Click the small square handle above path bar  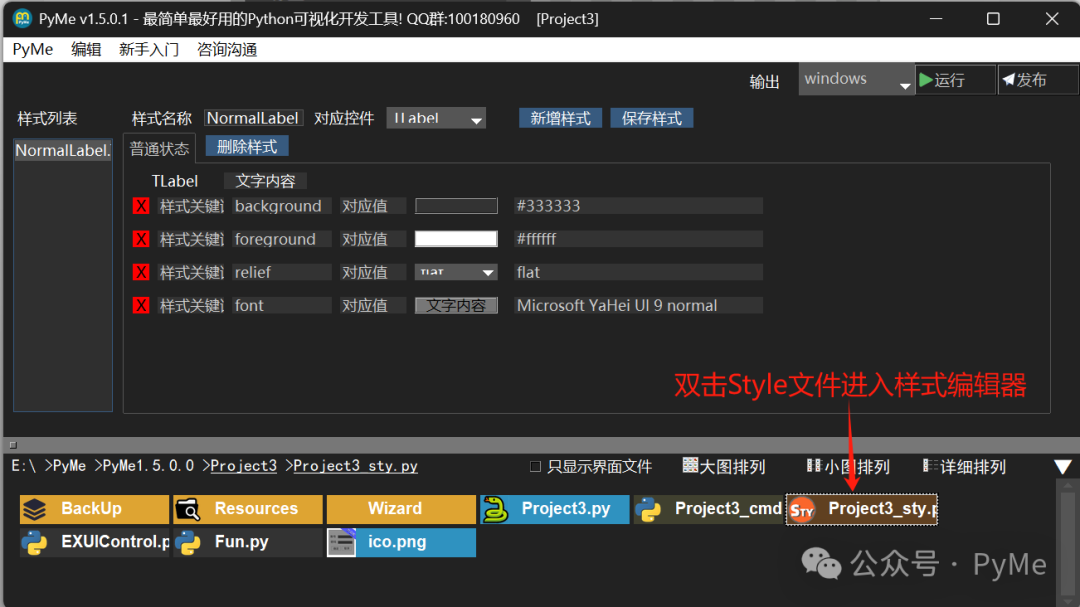tap(13, 445)
